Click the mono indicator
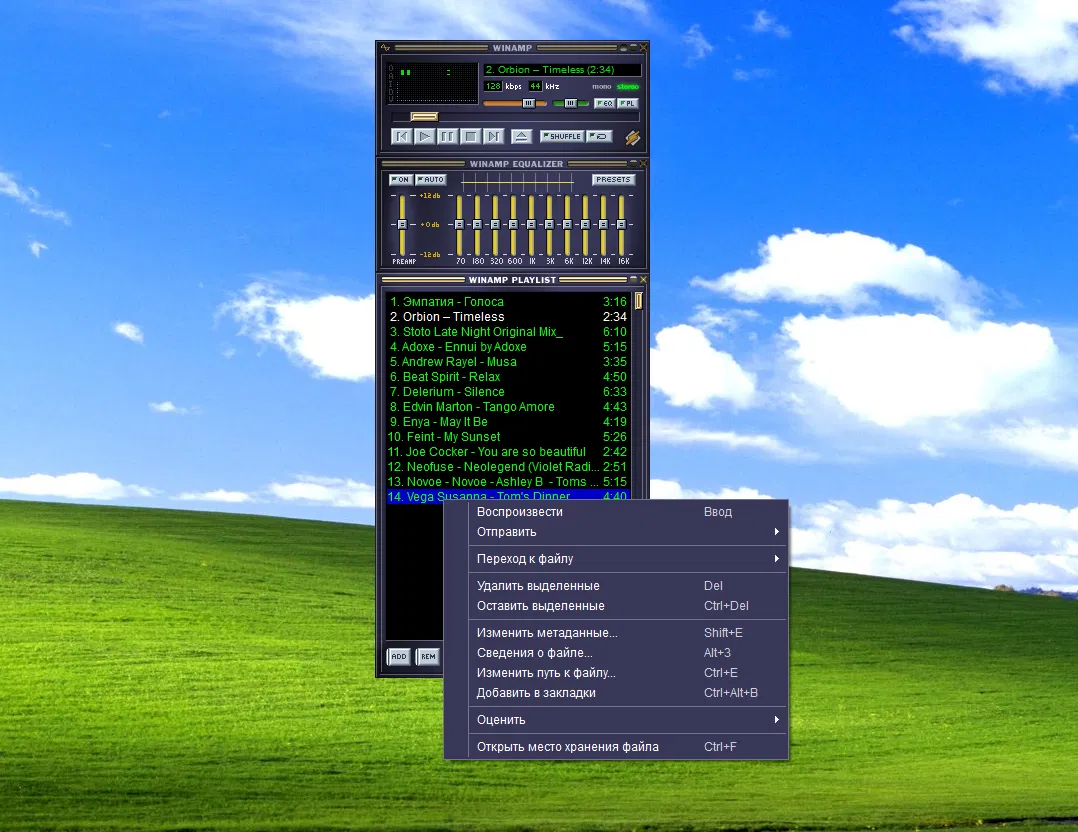Screen dimensions: 1078x832 pyautogui.click(x=602, y=87)
